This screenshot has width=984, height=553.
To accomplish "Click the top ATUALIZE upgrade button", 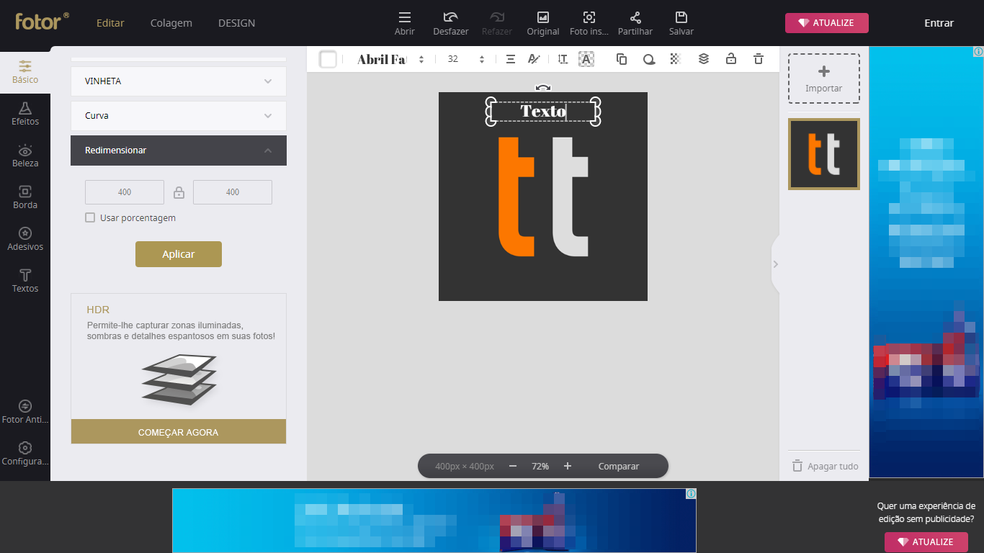I will point(826,23).
